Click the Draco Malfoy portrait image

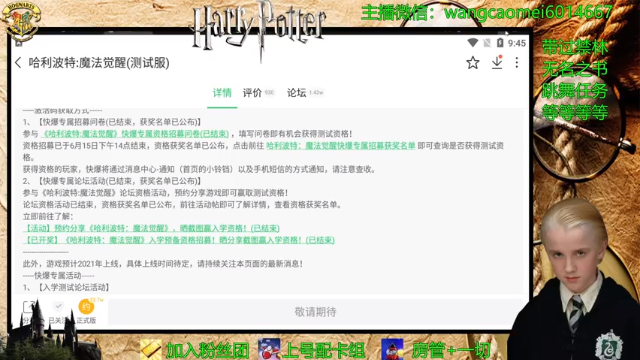point(573,280)
